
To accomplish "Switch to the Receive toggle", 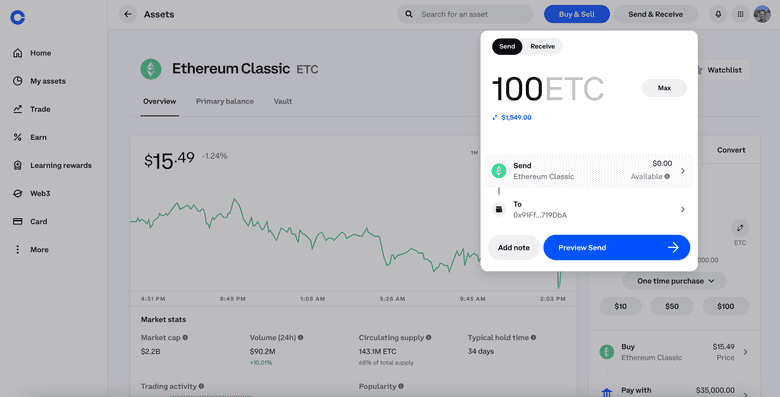I will pyautogui.click(x=542, y=46).
